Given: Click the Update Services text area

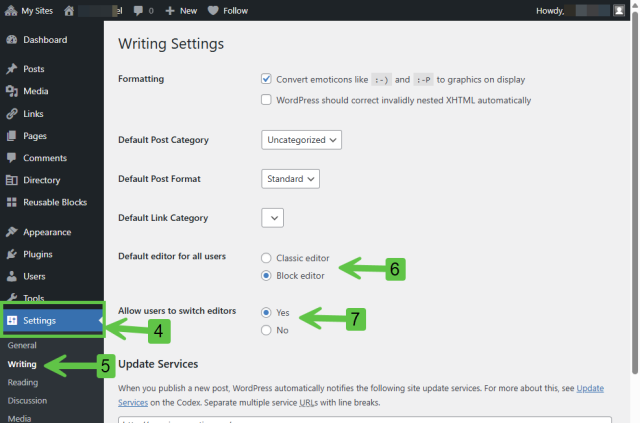Looking at the screenshot, I should pyautogui.click(x=365, y=420).
